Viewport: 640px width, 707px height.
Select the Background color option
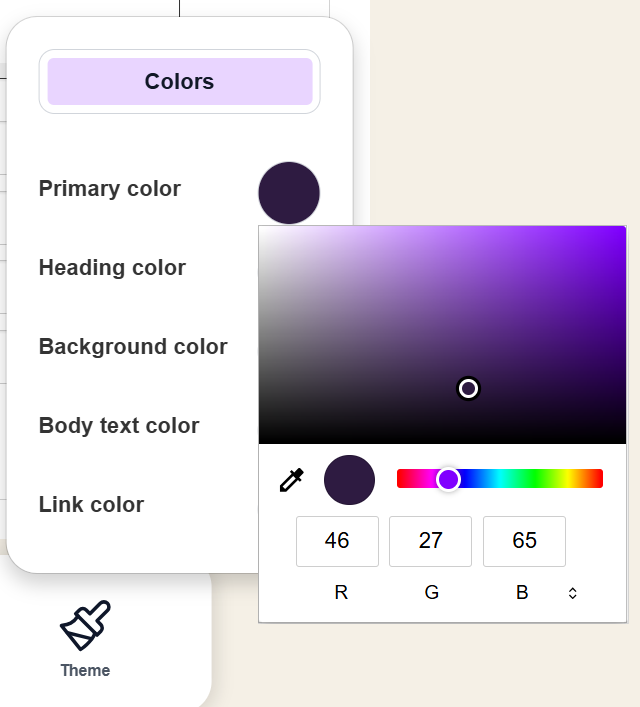click(x=133, y=347)
